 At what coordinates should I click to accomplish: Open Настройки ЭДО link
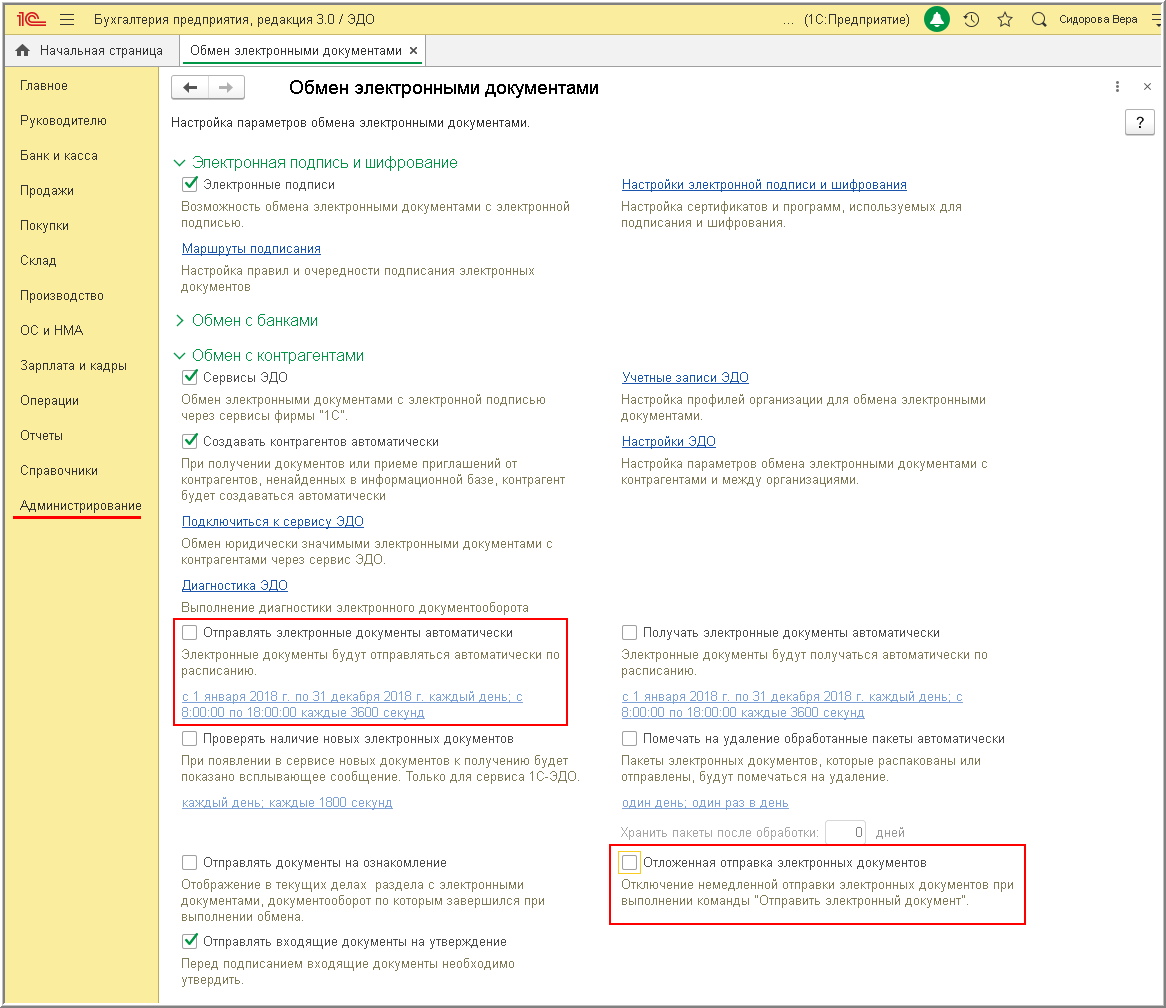coord(669,442)
